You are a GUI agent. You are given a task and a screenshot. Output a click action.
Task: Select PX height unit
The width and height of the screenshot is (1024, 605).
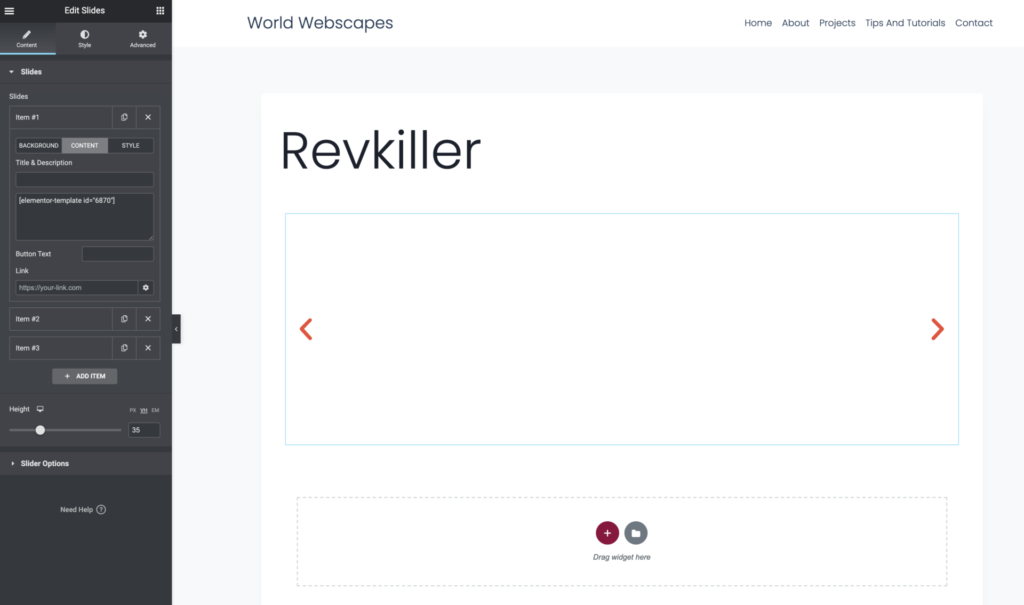click(x=133, y=410)
